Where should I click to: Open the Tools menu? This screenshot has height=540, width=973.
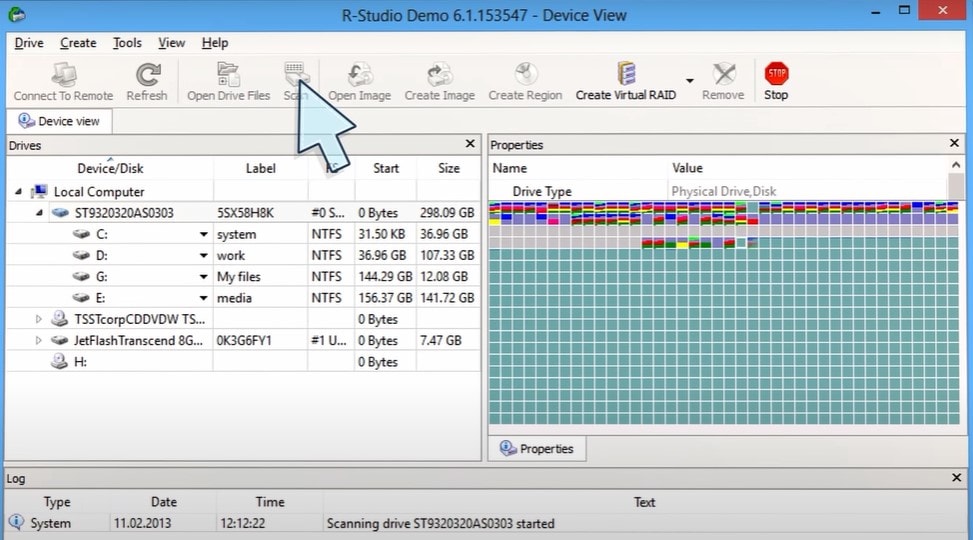point(127,43)
